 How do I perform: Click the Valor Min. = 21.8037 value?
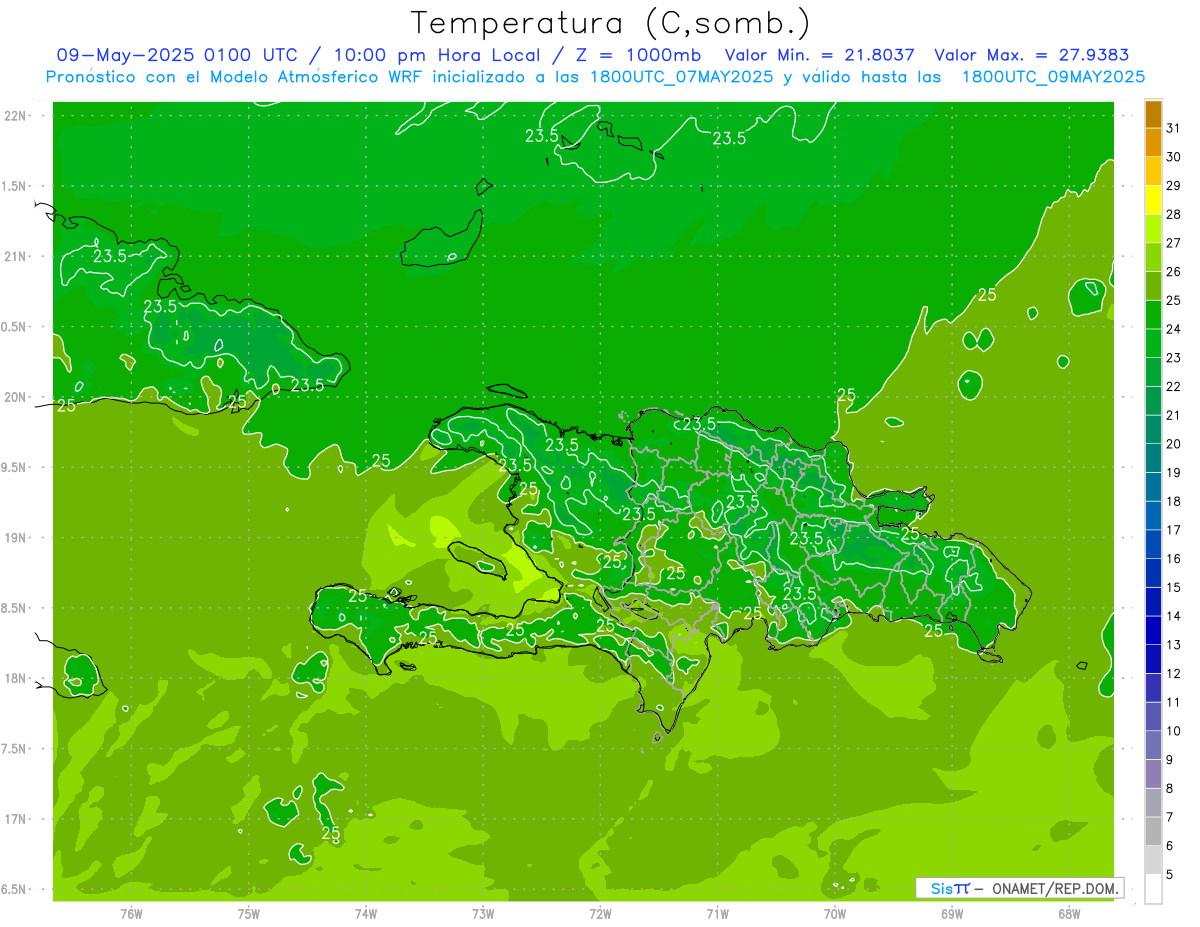820,55
